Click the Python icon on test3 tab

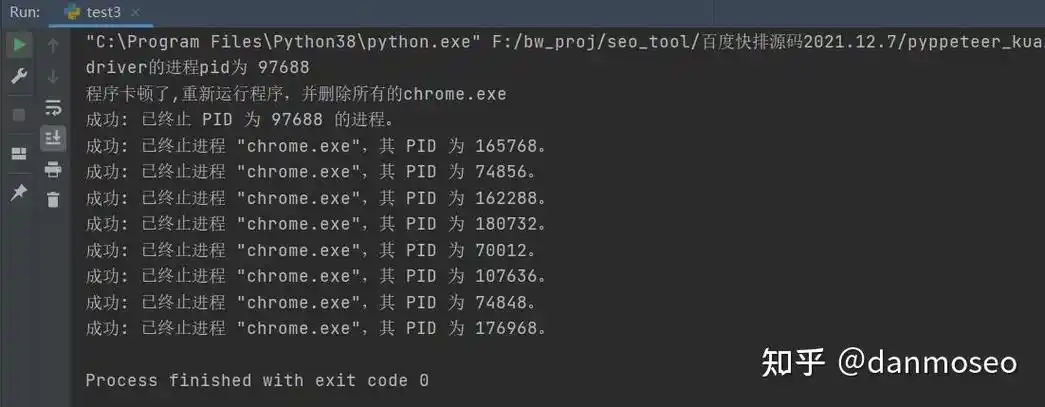point(72,13)
